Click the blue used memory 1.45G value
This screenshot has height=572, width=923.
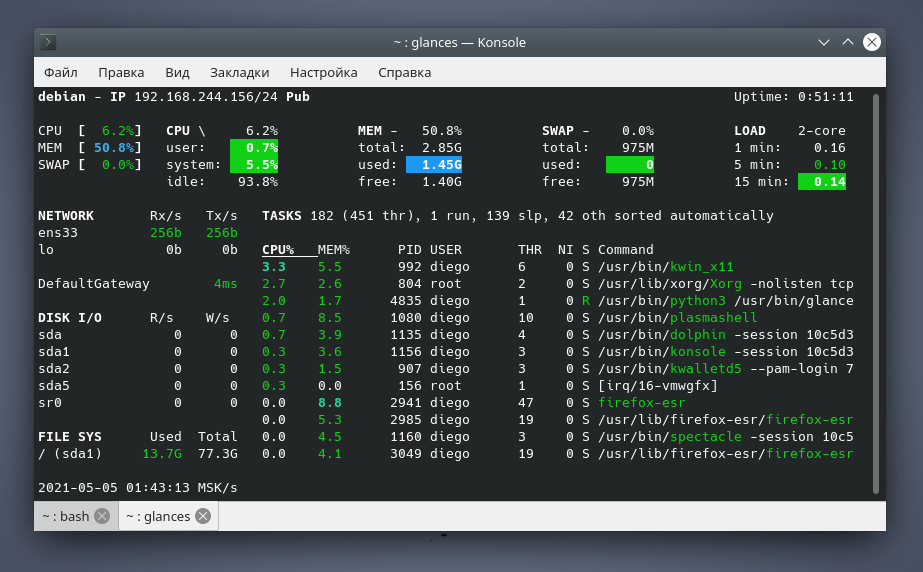(434, 165)
